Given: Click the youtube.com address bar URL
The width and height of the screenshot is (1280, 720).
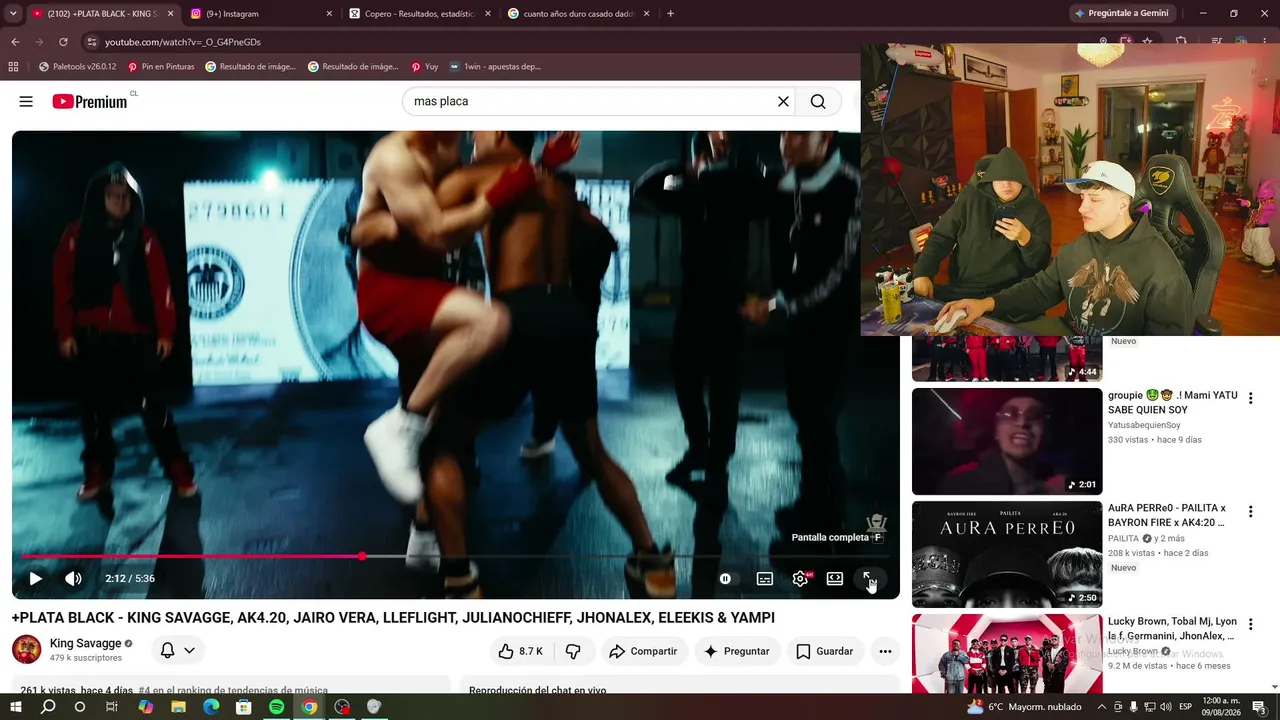Looking at the screenshot, I should 183,42.
